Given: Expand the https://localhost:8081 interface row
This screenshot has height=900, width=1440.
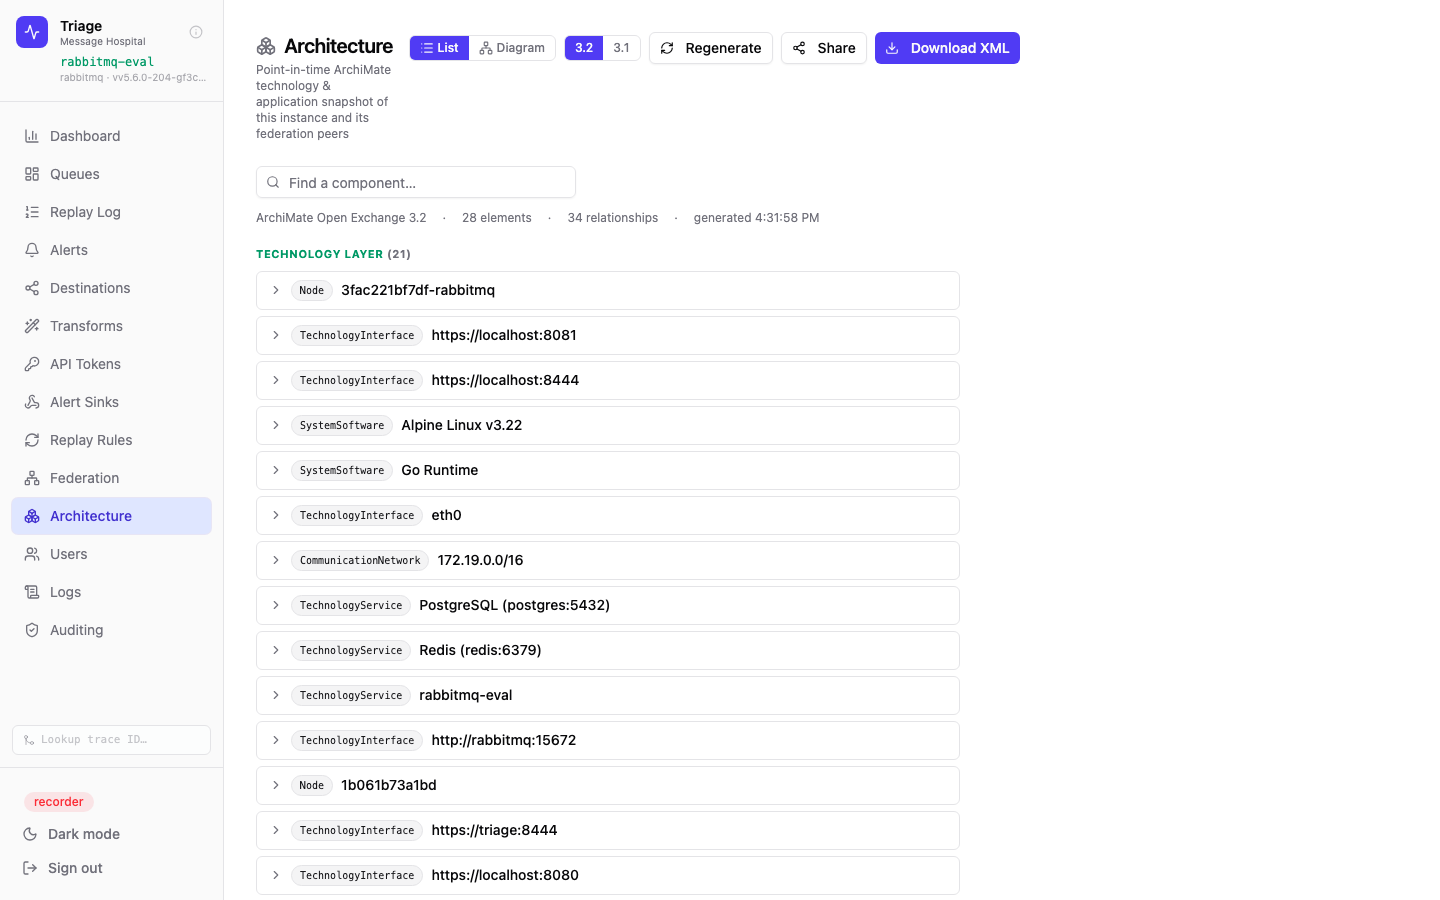Looking at the screenshot, I should pos(608,335).
